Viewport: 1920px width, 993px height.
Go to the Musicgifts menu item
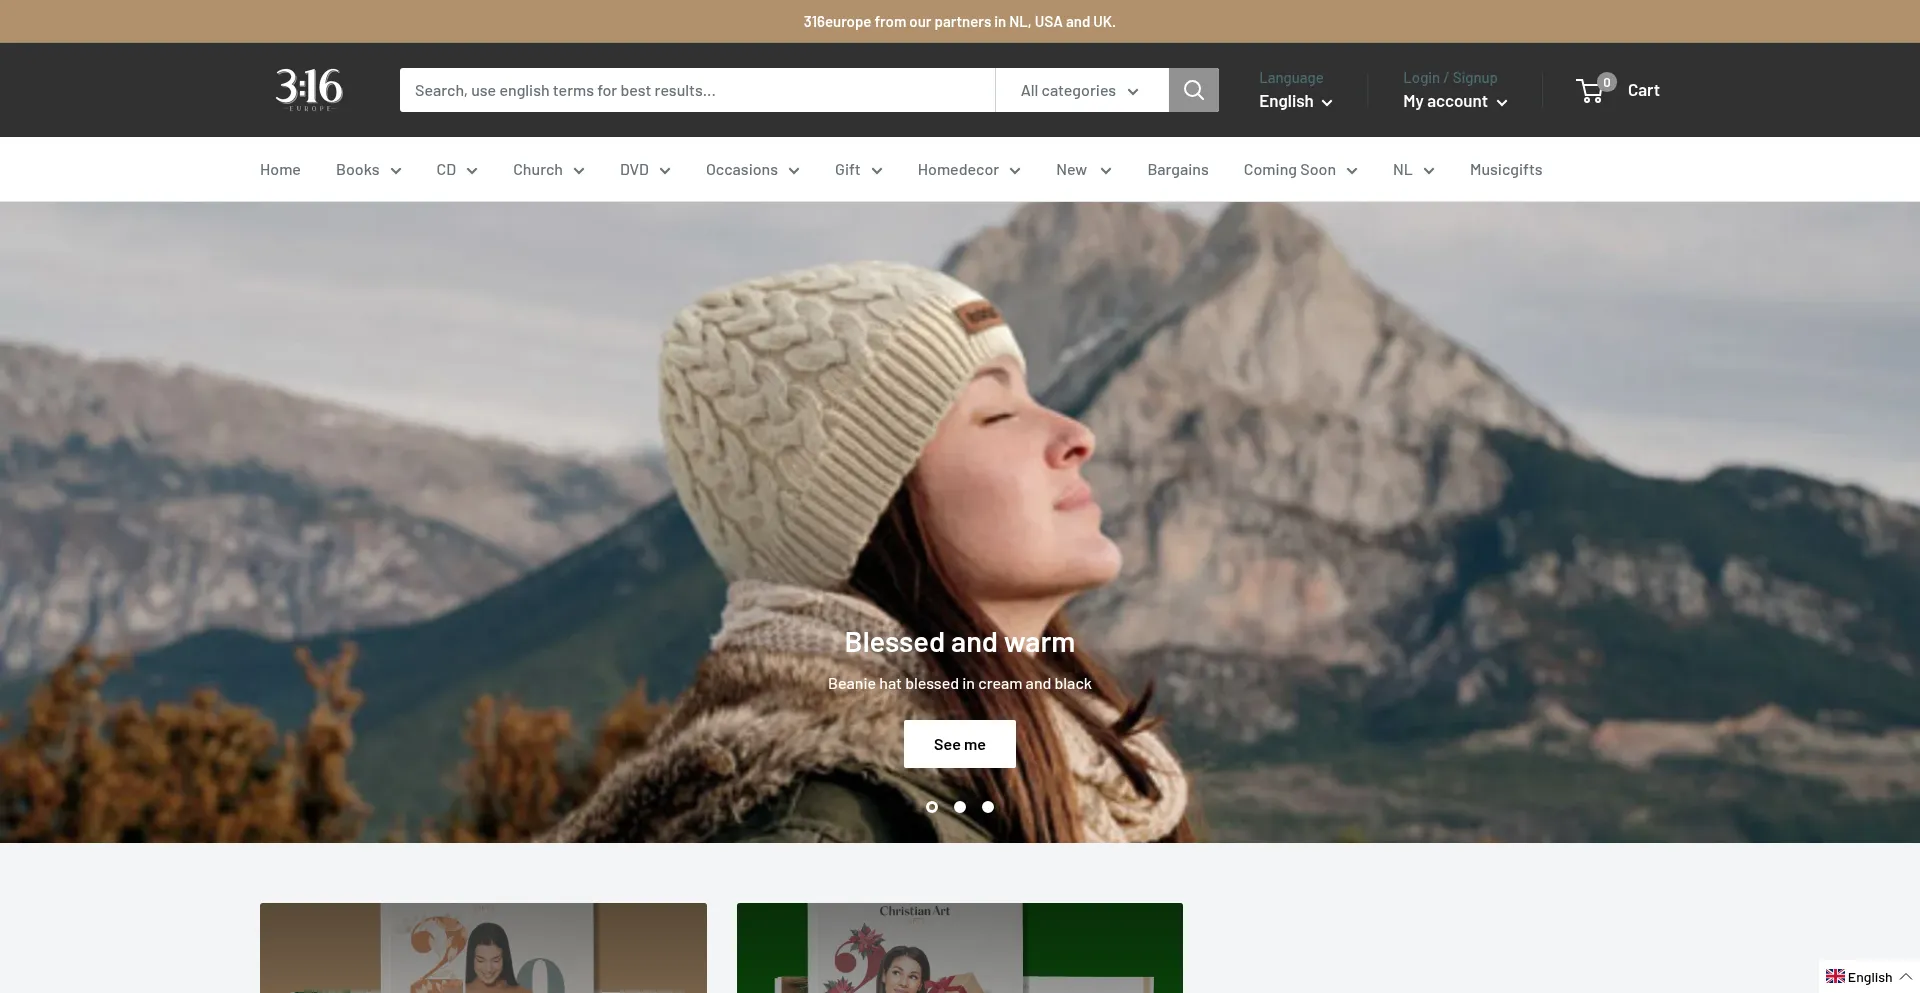[x=1505, y=170]
